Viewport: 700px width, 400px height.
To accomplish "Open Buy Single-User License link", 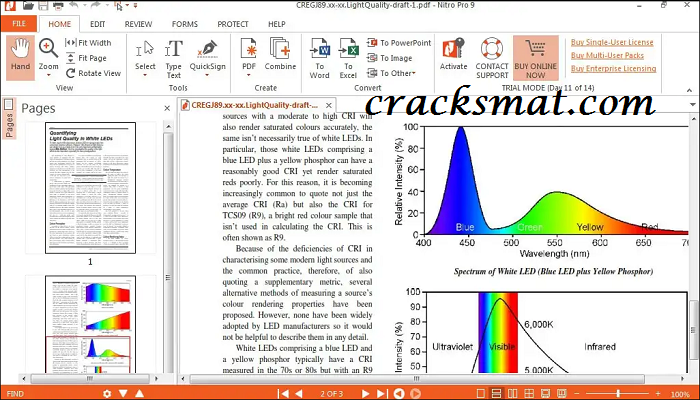I will pyautogui.click(x=612, y=42).
